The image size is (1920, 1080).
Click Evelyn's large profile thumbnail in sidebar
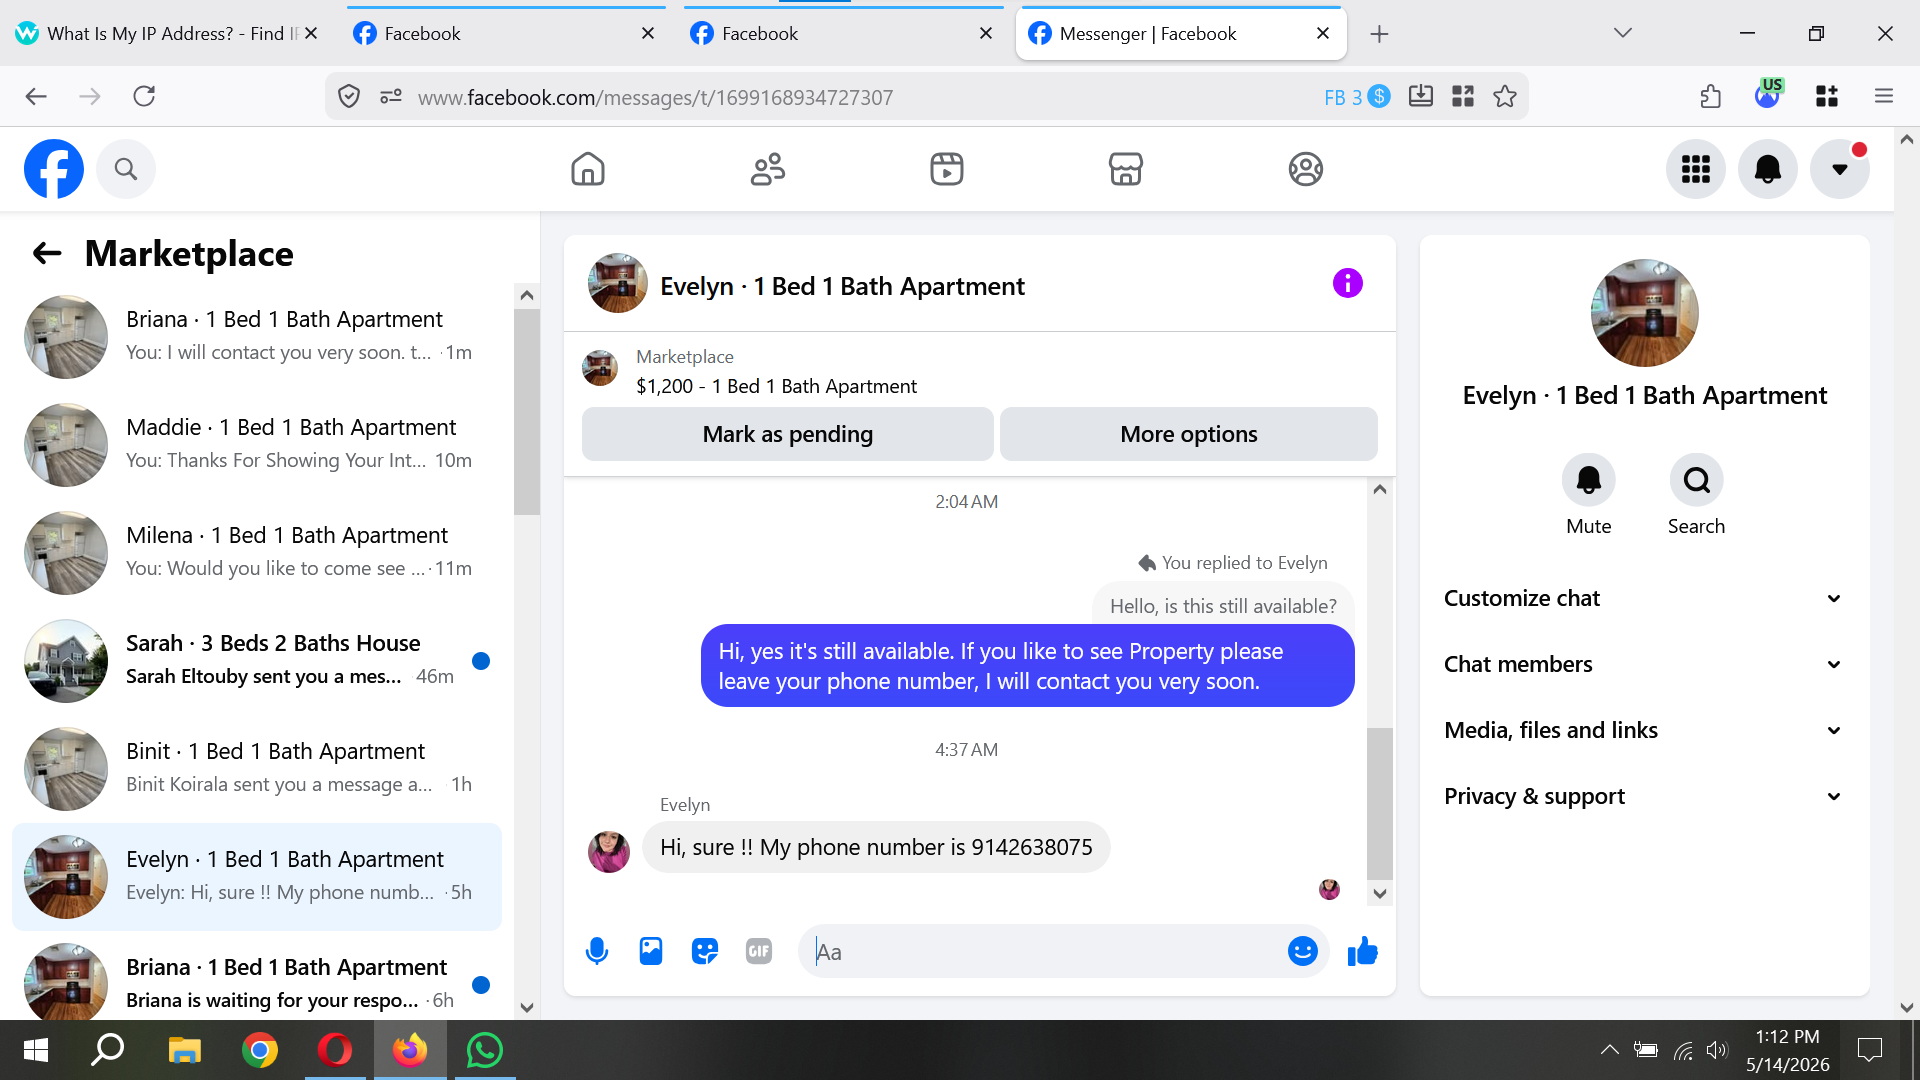(1644, 313)
